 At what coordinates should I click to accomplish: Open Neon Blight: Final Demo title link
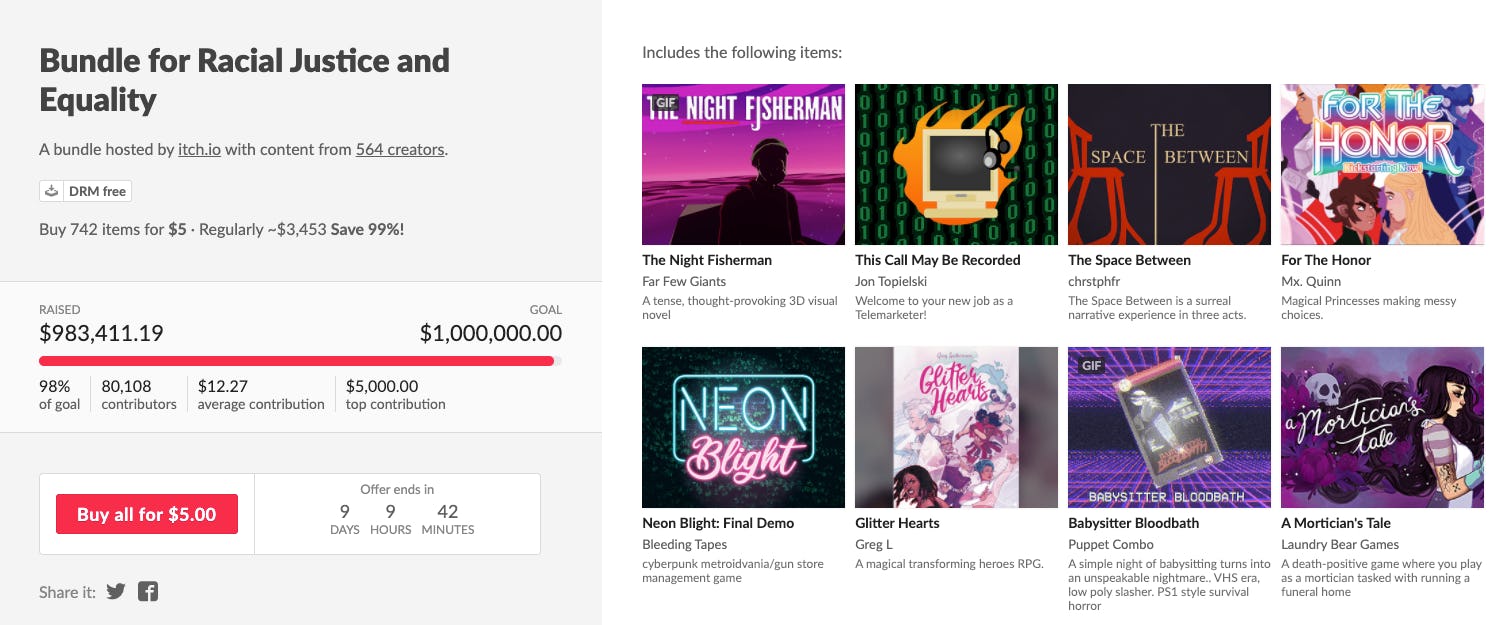pyautogui.click(x=718, y=523)
